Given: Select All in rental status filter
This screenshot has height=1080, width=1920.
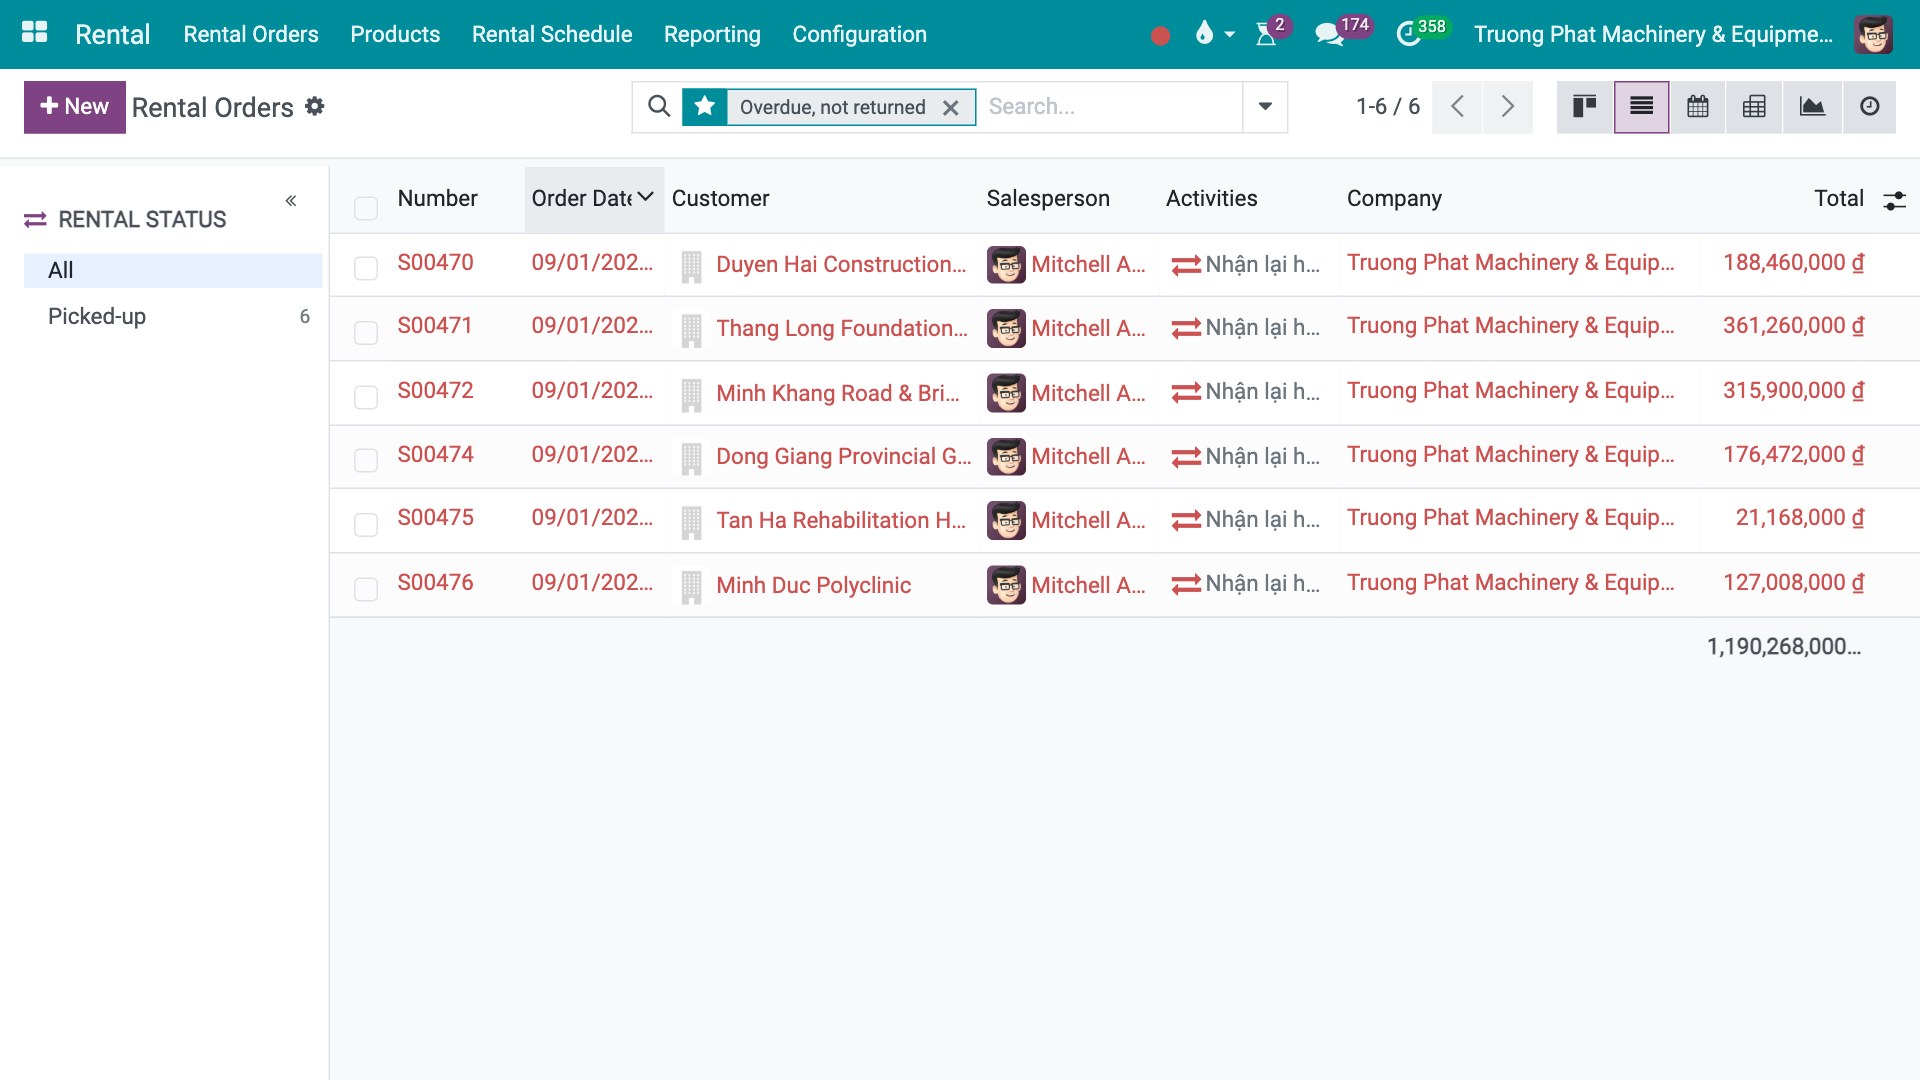Looking at the screenshot, I should (x=173, y=270).
